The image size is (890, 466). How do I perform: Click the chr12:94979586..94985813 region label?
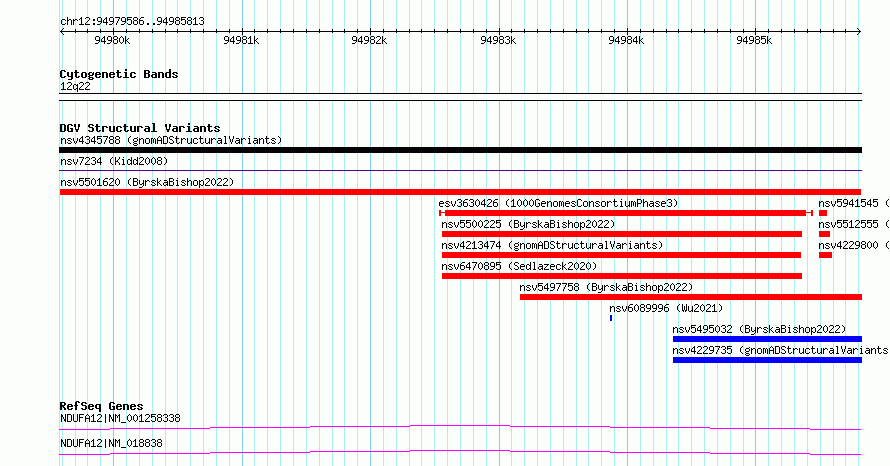[x=132, y=22]
